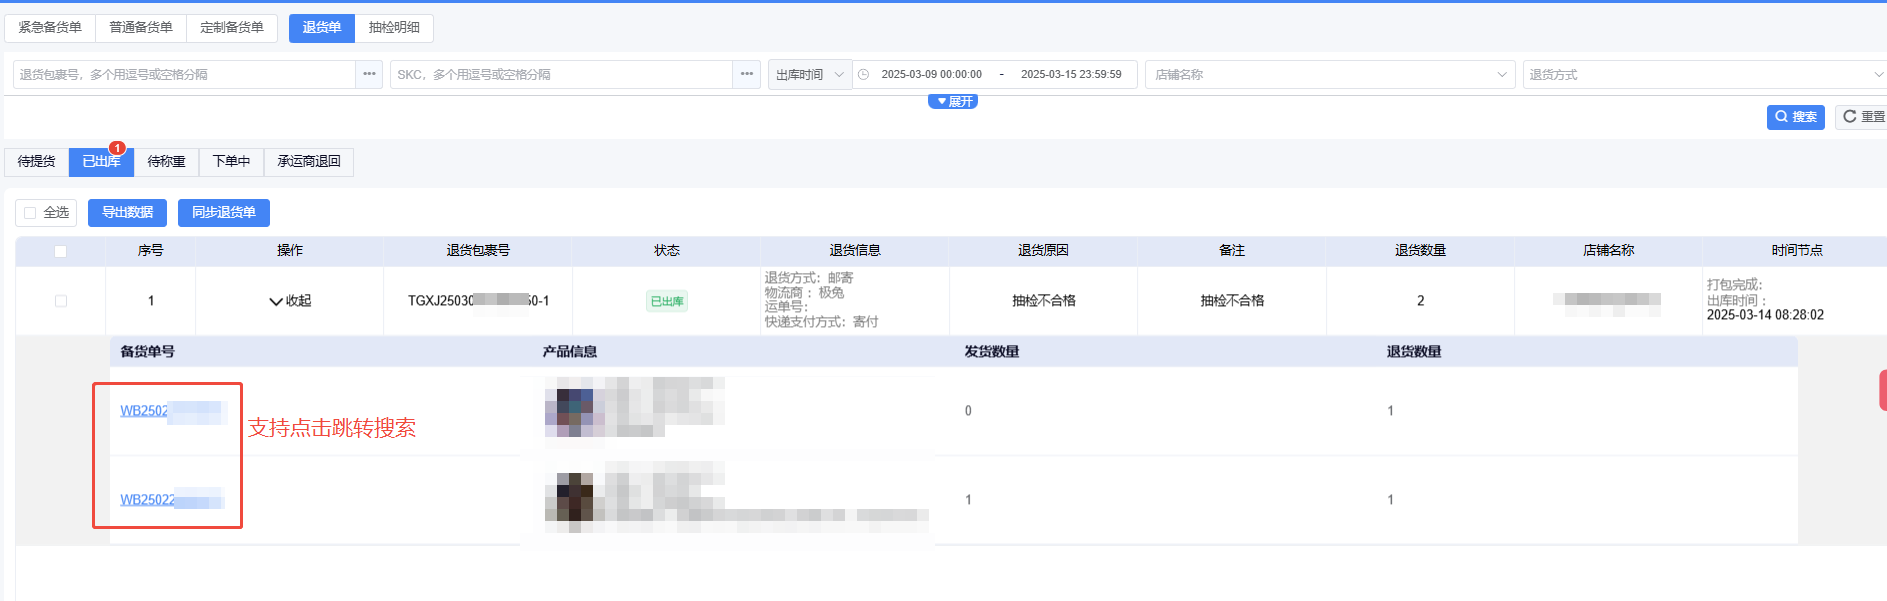Image resolution: width=1887 pixels, height=601 pixels.
Task: Switch to the 抽检明细 tab
Action: click(394, 28)
